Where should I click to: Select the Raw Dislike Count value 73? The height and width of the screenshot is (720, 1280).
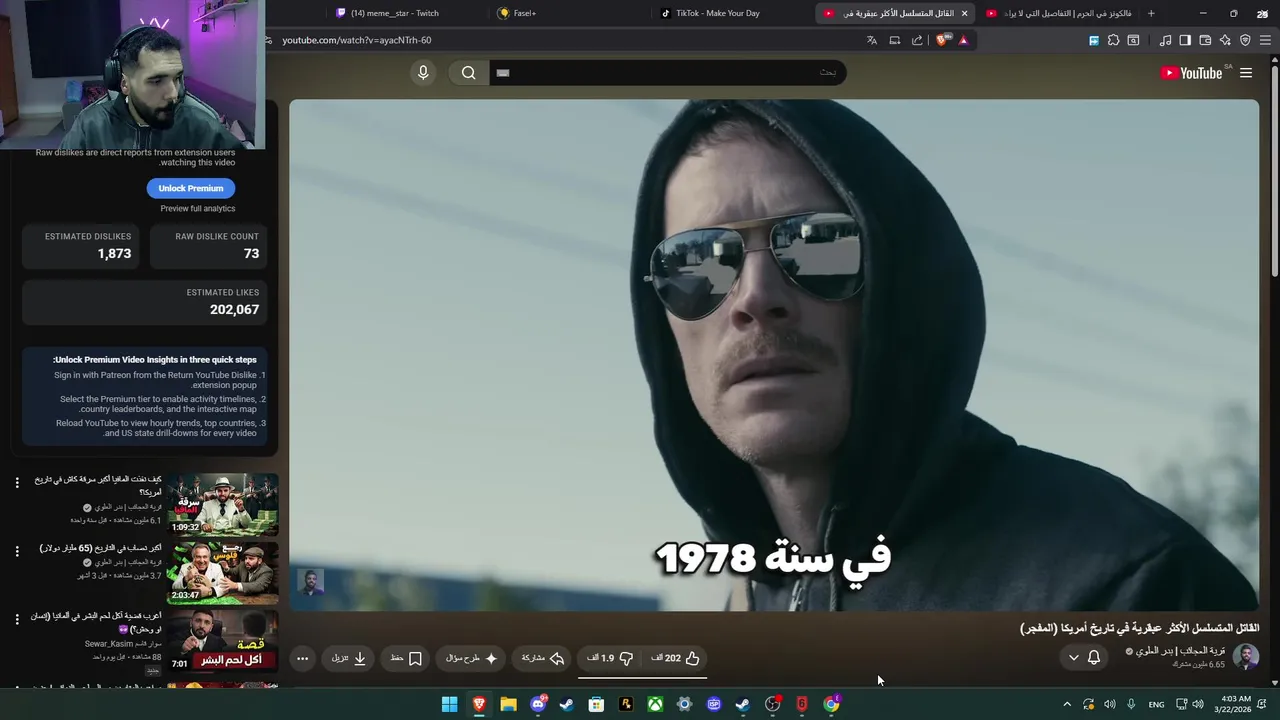click(x=251, y=254)
